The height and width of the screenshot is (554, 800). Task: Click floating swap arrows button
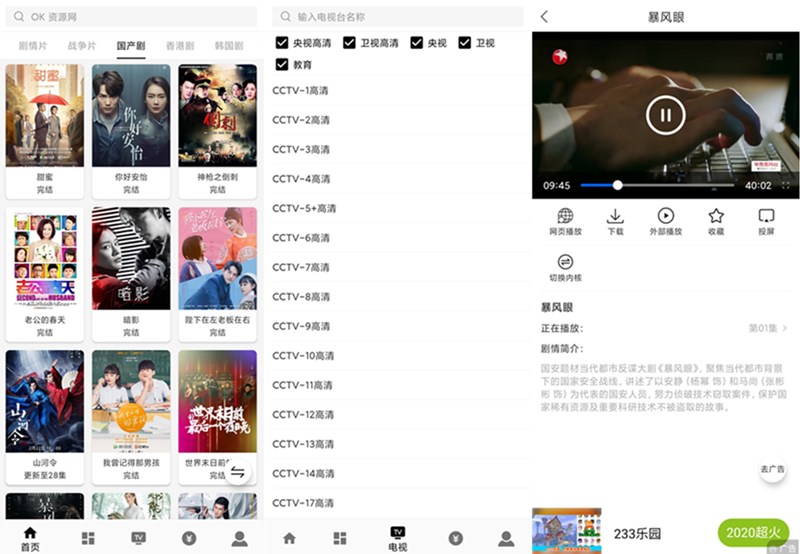(238, 472)
